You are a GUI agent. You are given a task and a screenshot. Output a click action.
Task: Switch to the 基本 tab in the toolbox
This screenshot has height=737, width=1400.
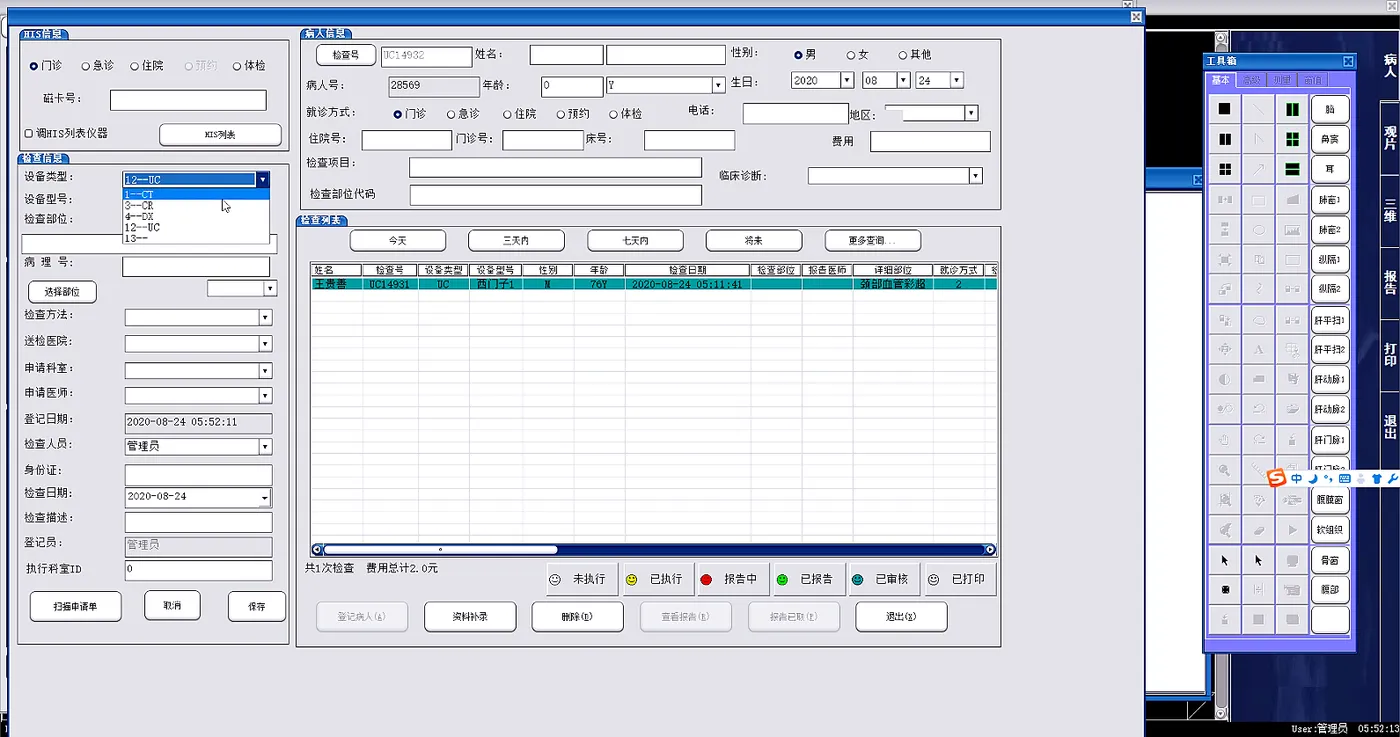1221,80
